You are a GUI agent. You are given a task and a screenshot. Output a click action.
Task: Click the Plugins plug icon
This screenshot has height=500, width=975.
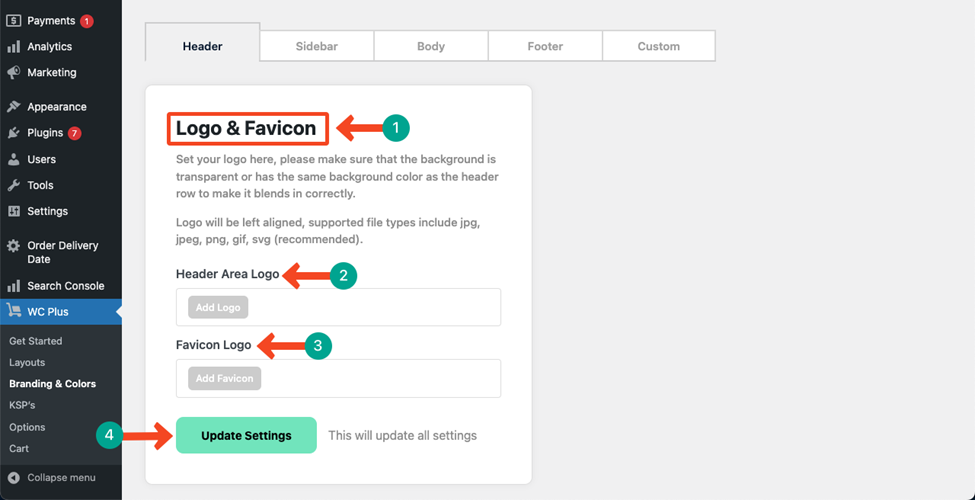pos(14,133)
